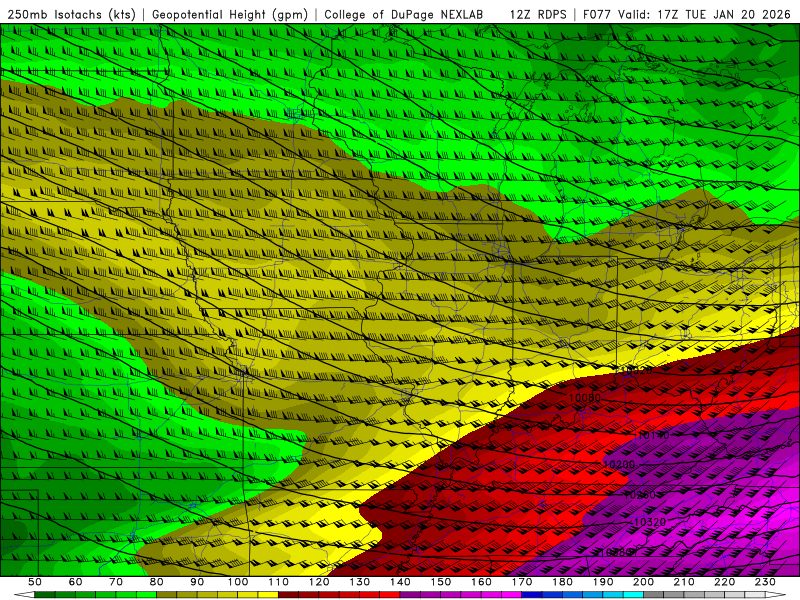Select the purple swatch just above 140 kts
The image size is (800, 600).
tap(410, 594)
